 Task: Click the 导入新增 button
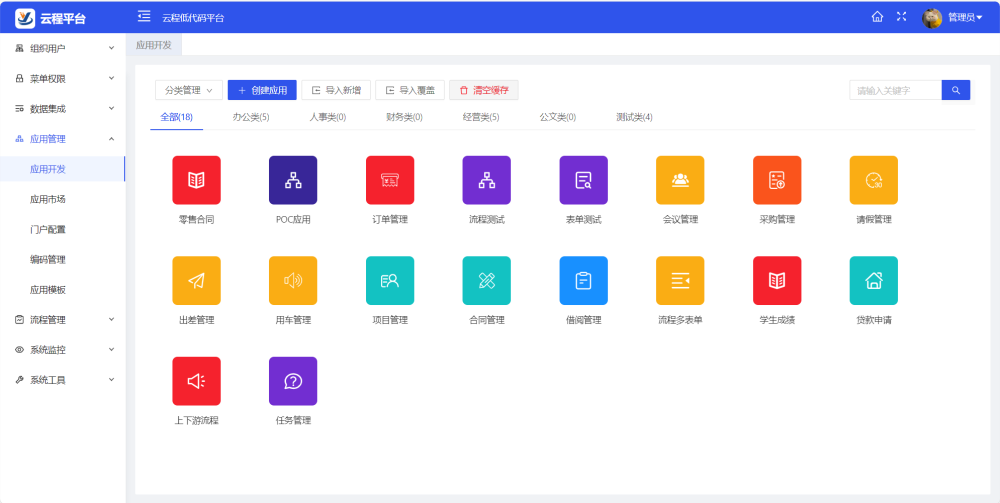pyautogui.click(x=335, y=91)
